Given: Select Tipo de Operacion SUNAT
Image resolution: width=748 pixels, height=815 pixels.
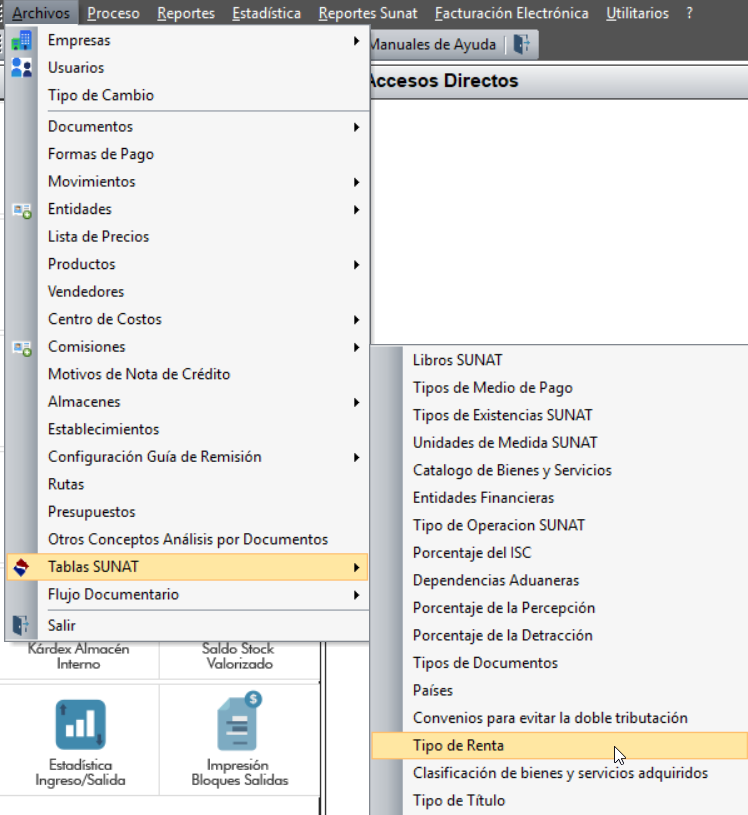Looking at the screenshot, I should coord(559,525).
